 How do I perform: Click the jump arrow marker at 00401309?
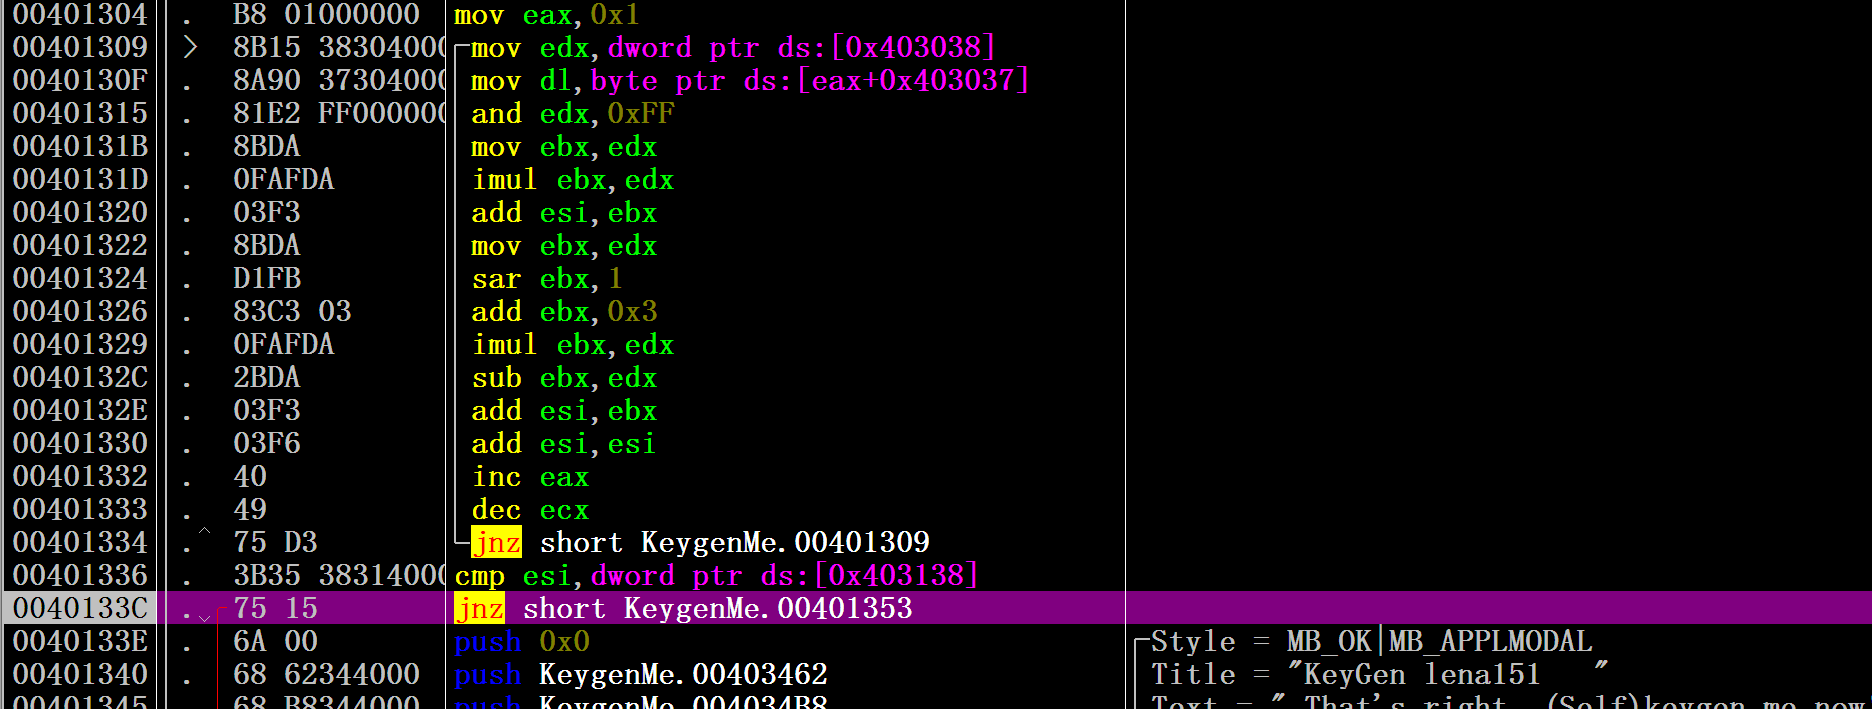(x=190, y=47)
